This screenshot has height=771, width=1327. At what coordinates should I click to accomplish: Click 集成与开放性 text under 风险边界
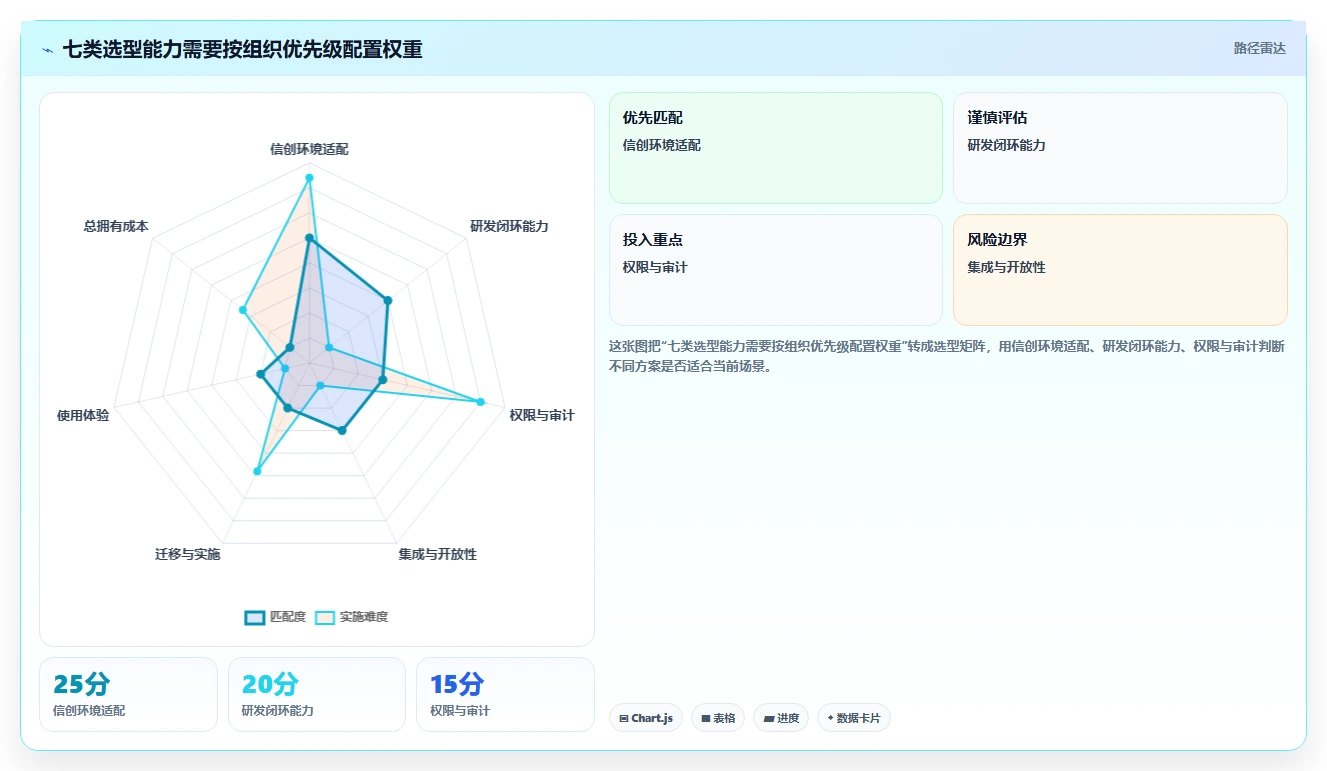tap(1006, 267)
